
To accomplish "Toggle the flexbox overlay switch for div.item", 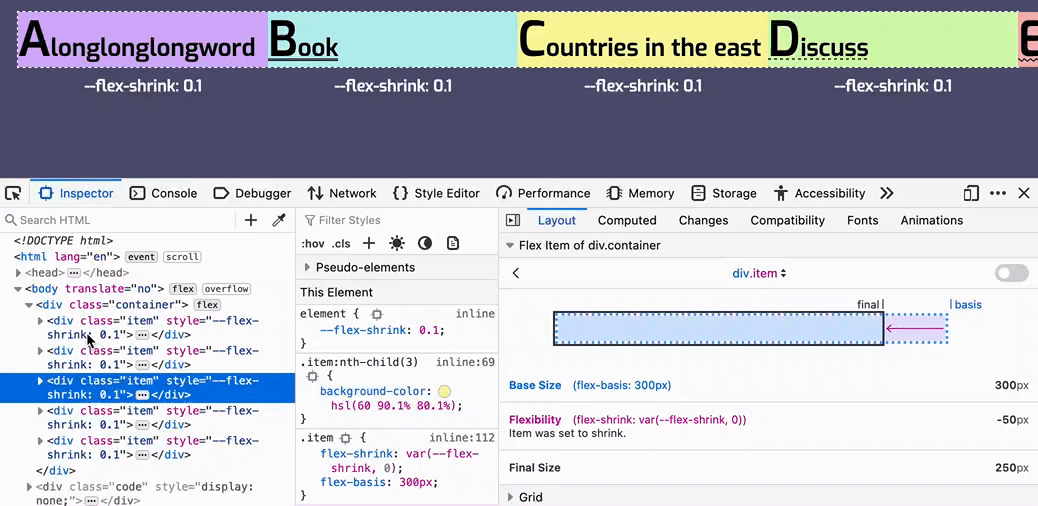I will pyautogui.click(x=1011, y=273).
